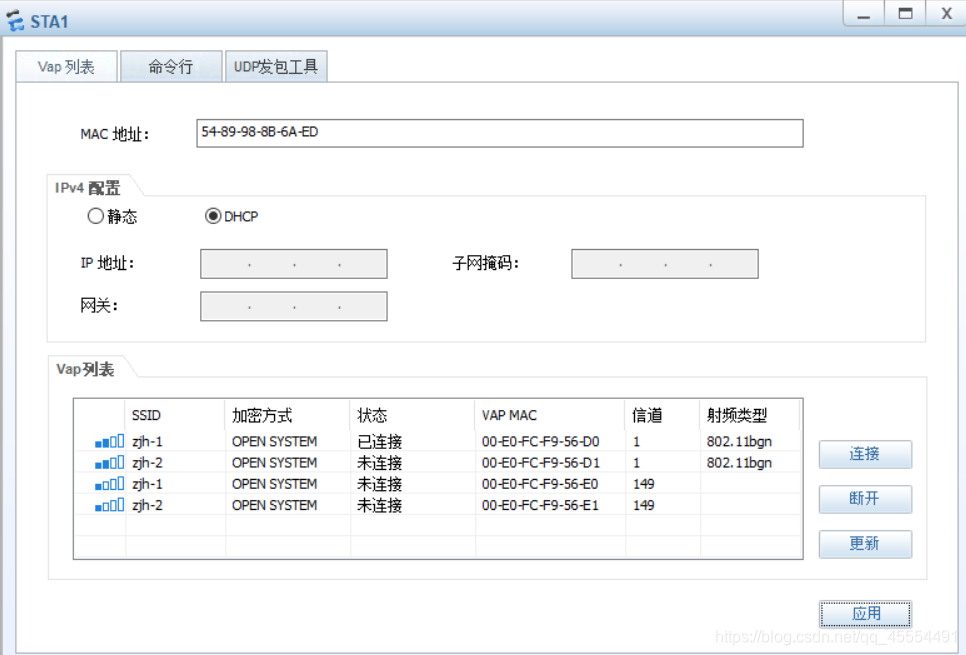Open the 命令行 tab
Image resolution: width=966 pixels, height=655 pixels.
tap(171, 67)
